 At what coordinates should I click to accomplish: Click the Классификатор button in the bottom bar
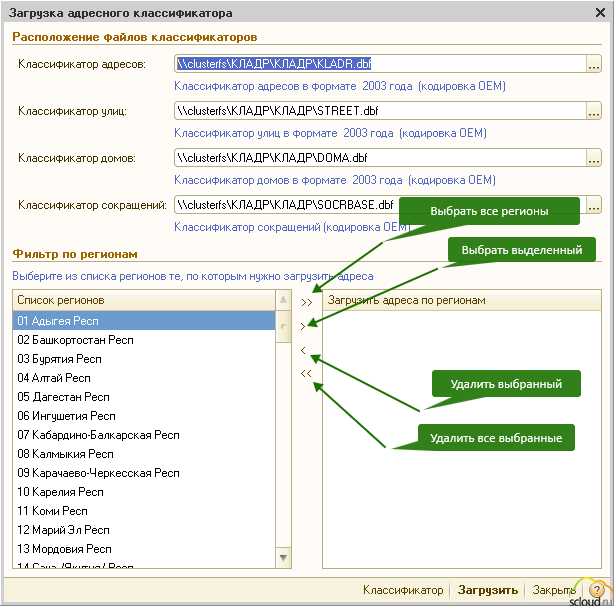[403, 590]
